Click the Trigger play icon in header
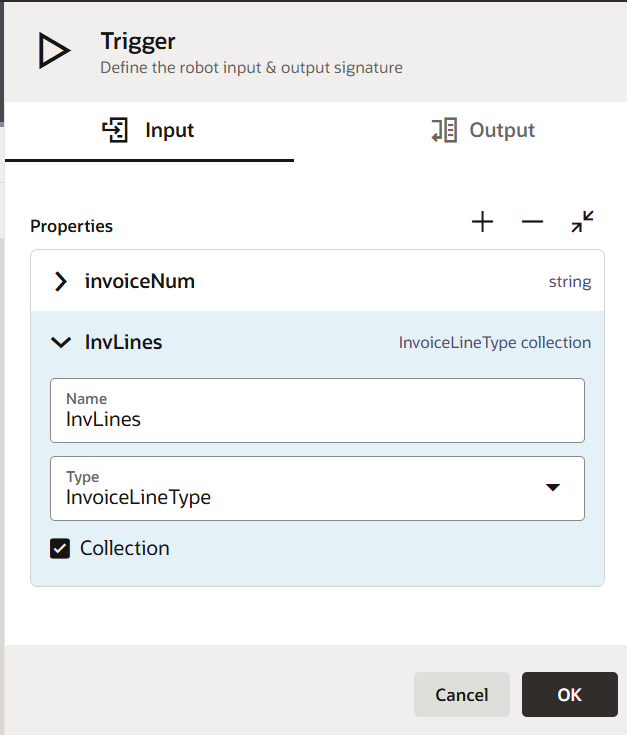Screen dimensions: 627x735 click(54, 51)
